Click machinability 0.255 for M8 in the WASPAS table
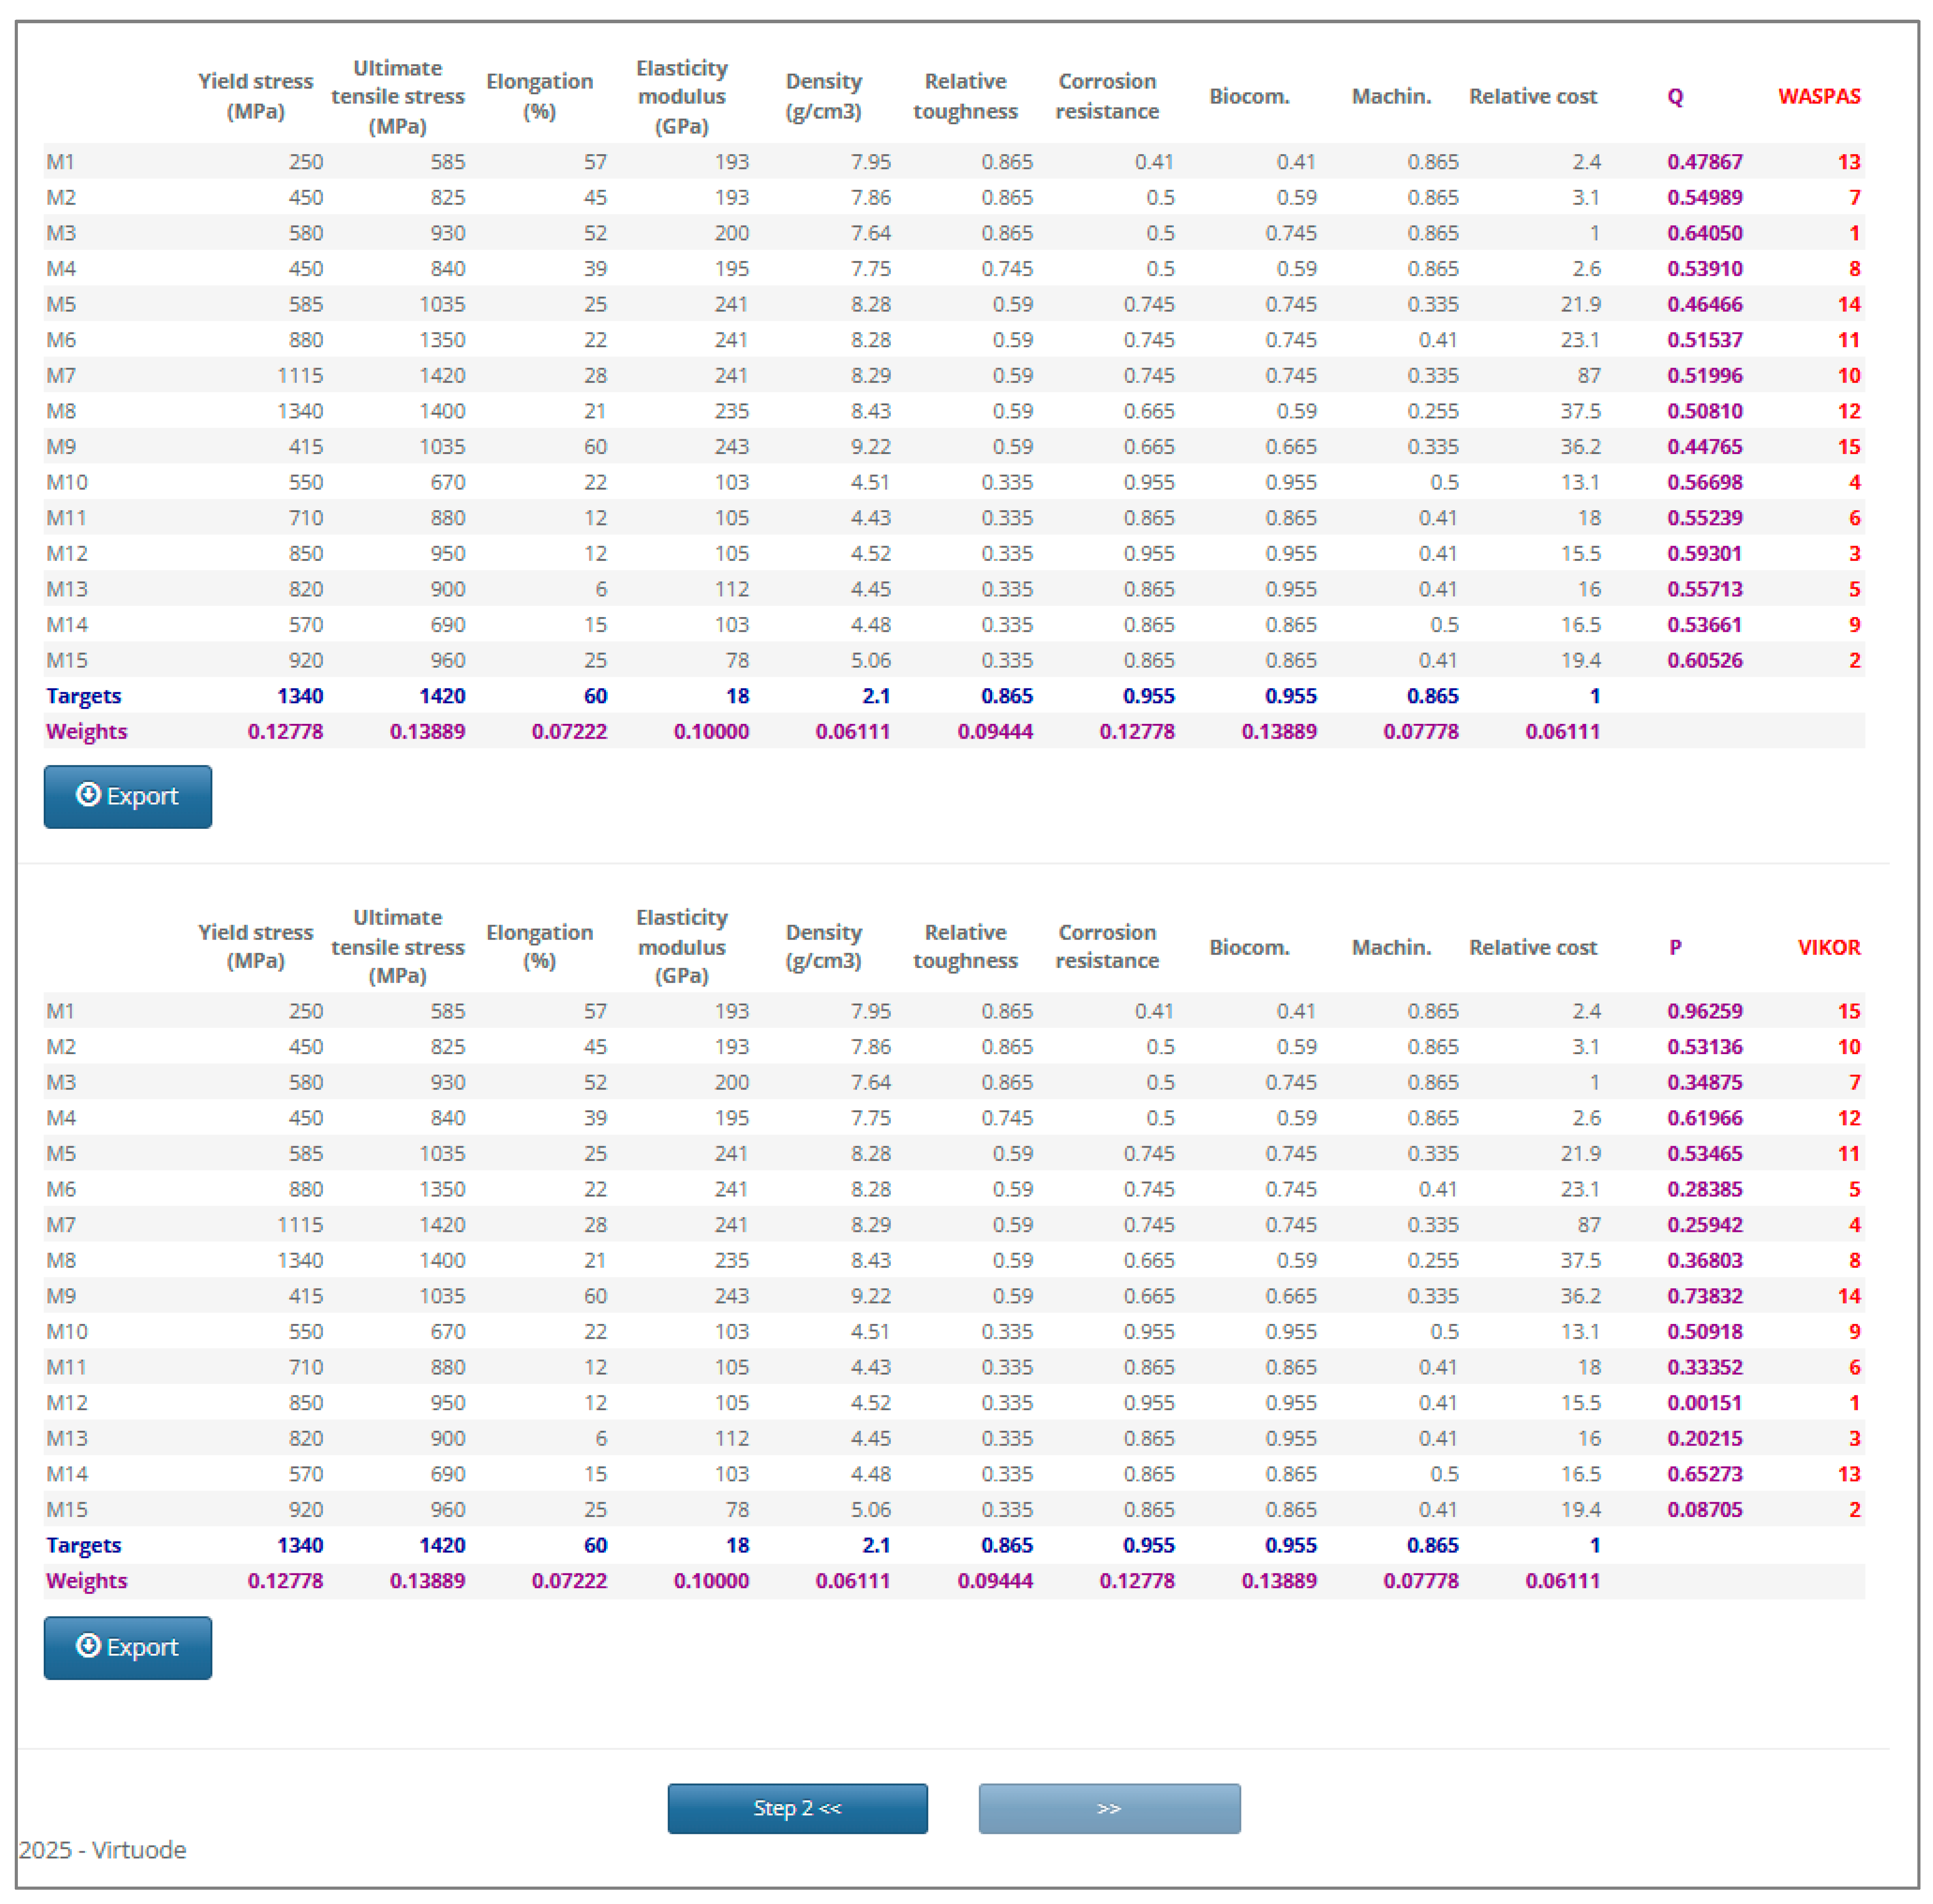This screenshot has width=1933, height=1904. pyautogui.click(x=1432, y=411)
